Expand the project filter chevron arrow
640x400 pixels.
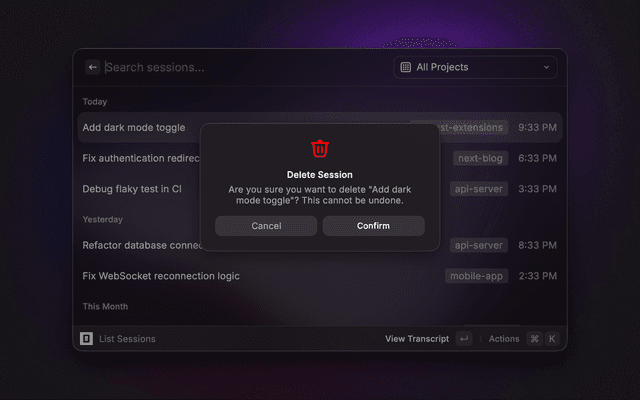(x=546, y=67)
